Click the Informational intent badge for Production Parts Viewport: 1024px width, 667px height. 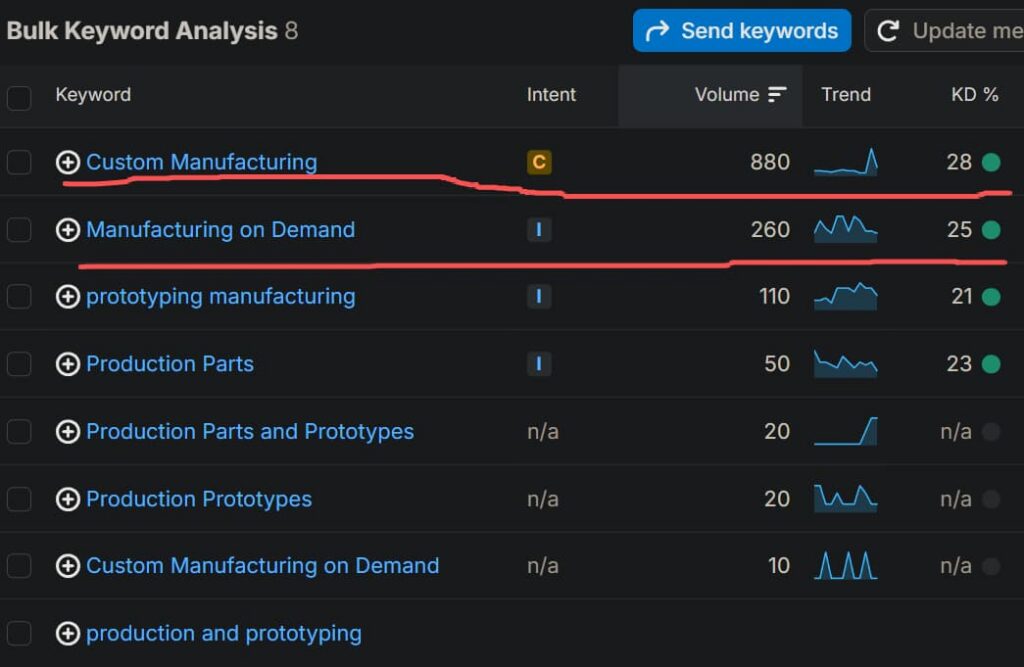pyautogui.click(x=539, y=364)
